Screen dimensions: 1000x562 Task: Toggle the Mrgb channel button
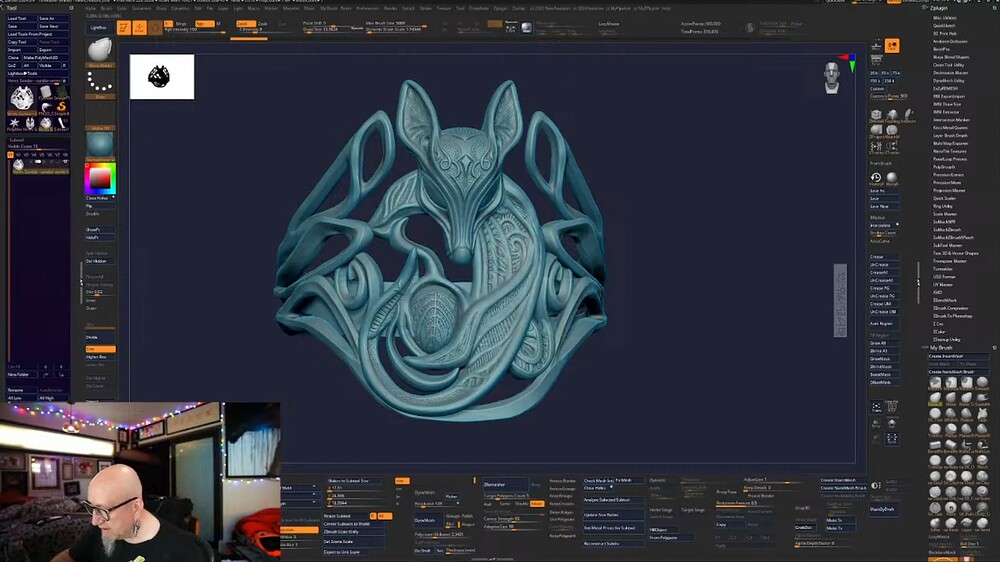181,24
